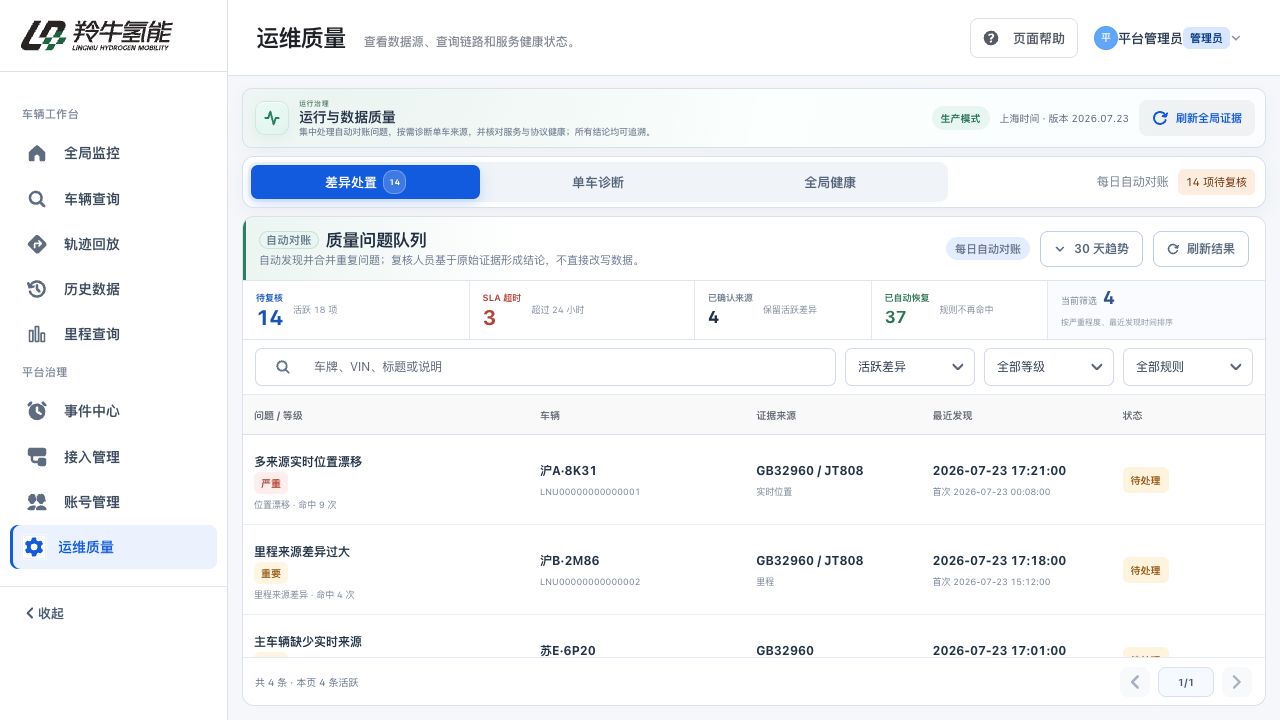The width and height of the screenshot is (1280, 720).
Task: Open issue 主车辆缺少实时来源
Action: pos(308,642)
